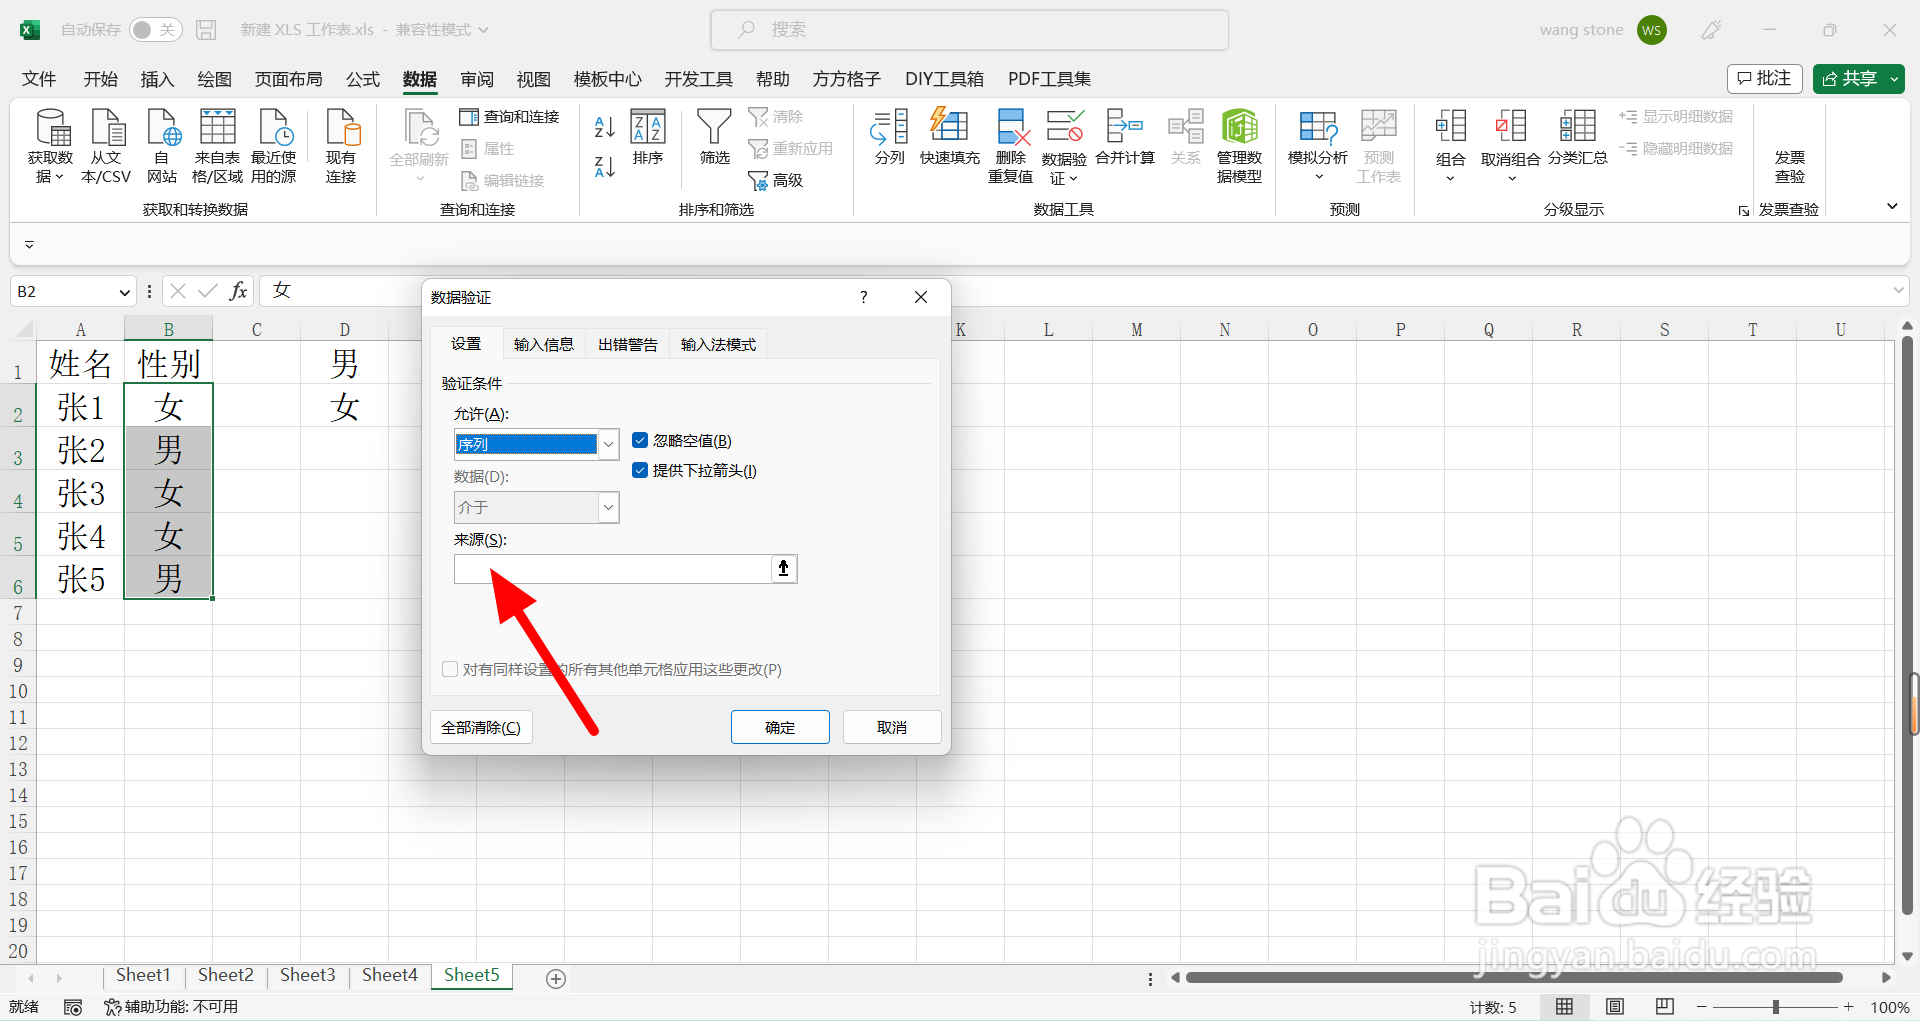Click the 发票查验 icon
The image size is (1920, 1021).
coord(1789,166)
